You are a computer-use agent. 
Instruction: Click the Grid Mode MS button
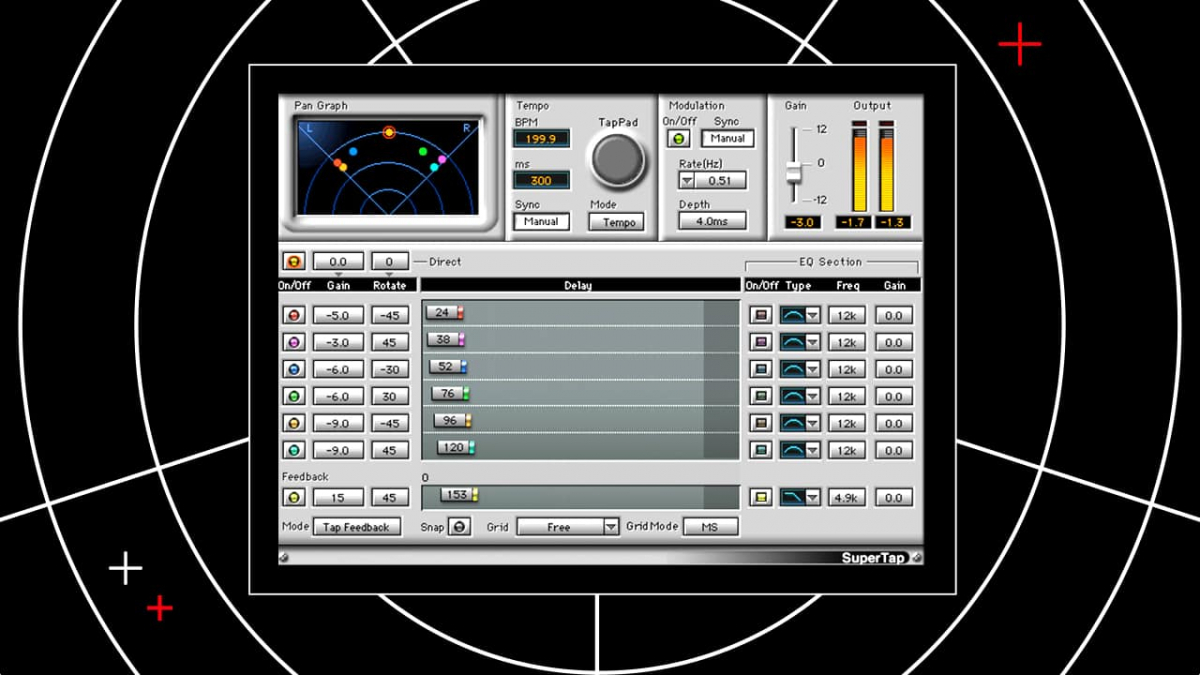pyautogui.click(x=710, y=527)
